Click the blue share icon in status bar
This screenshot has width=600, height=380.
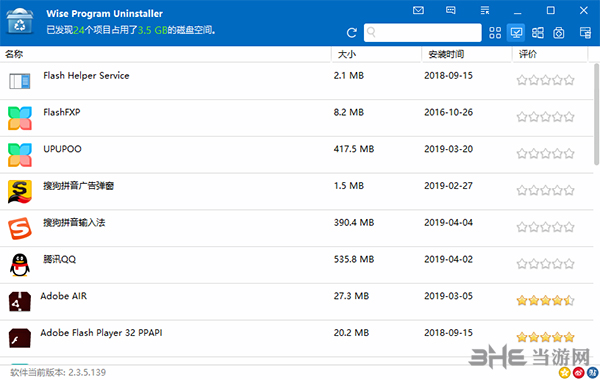tap(592, 372)
